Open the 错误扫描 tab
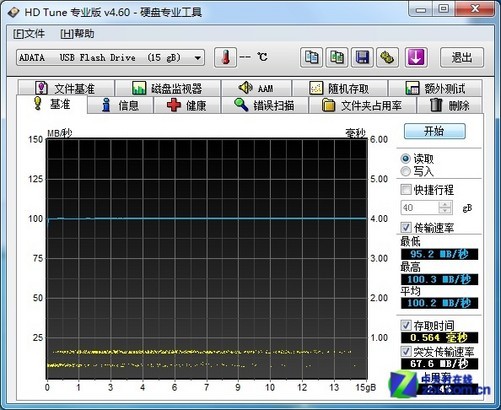Viewport: 501px width, 410px height. click(x=264, y=105)
